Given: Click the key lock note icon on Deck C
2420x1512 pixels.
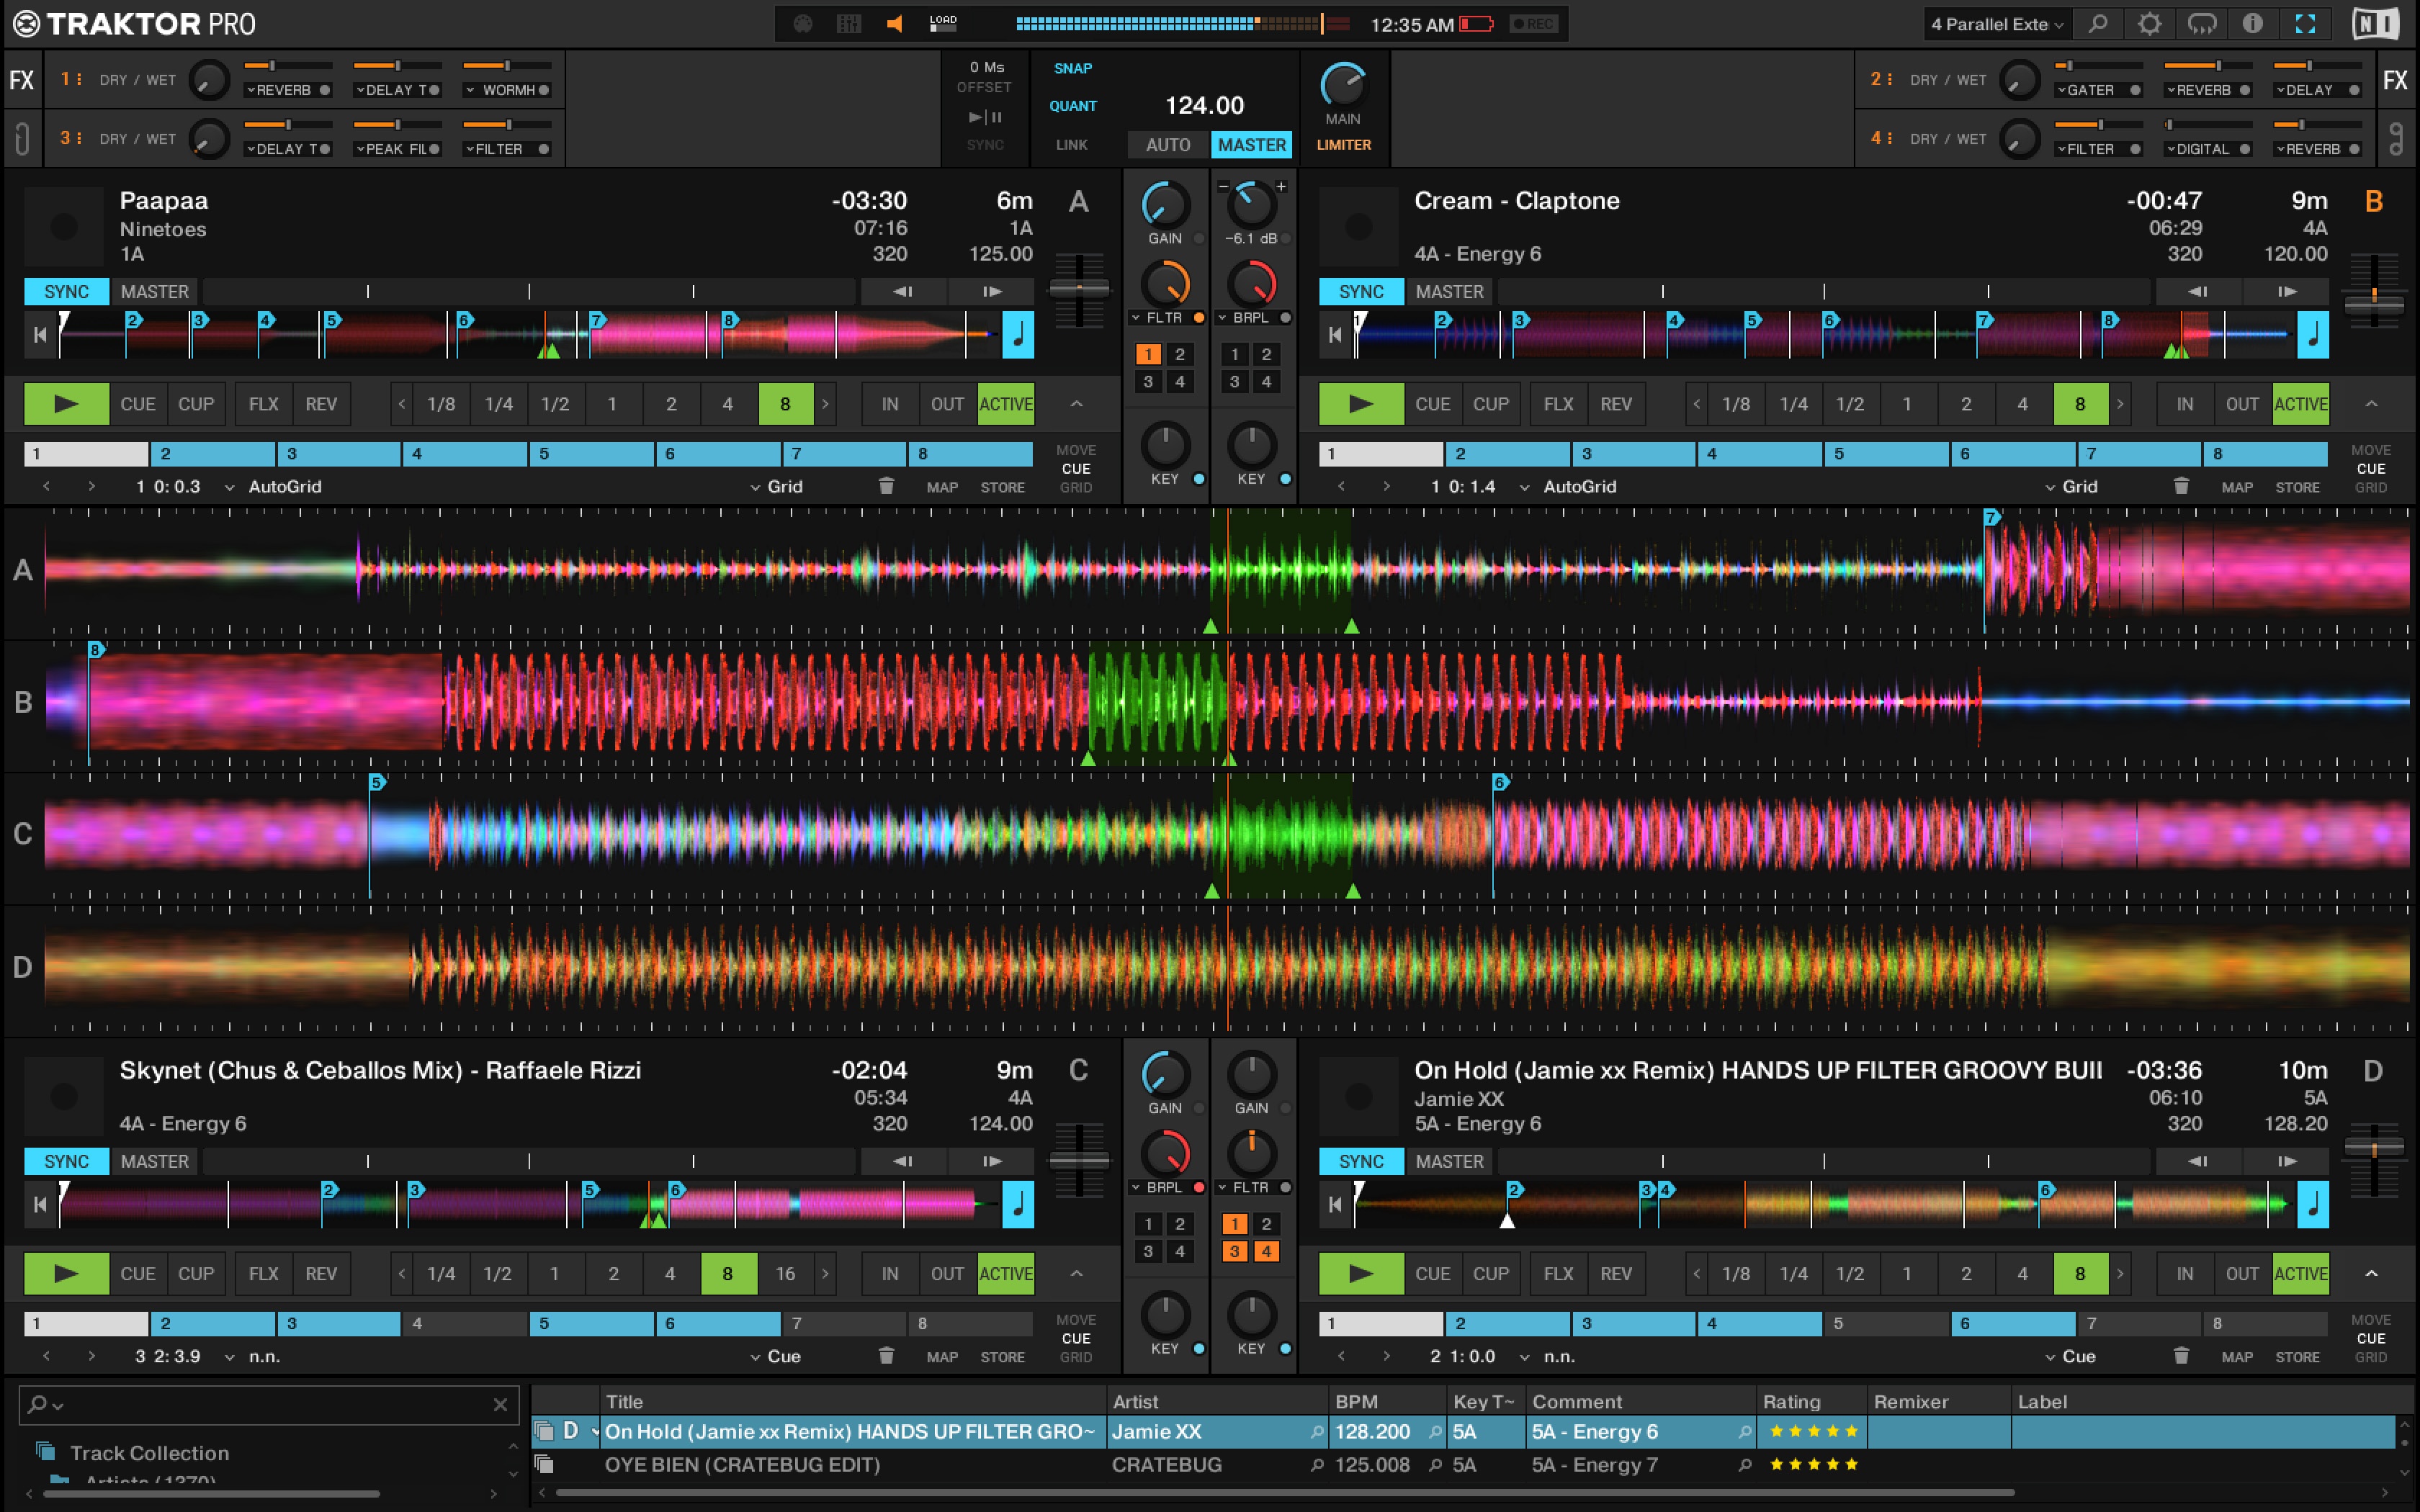Looking at the screenshot, I should pyautogui.click(x=1018, y=1205).
